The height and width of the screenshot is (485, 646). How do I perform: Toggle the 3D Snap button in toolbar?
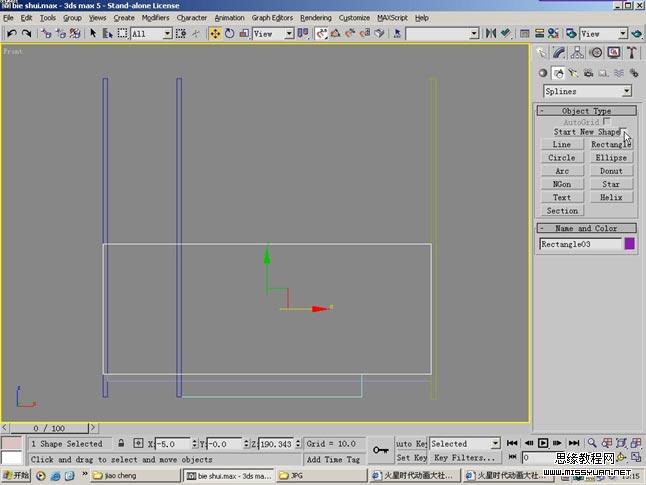click(x=321, y=33)
